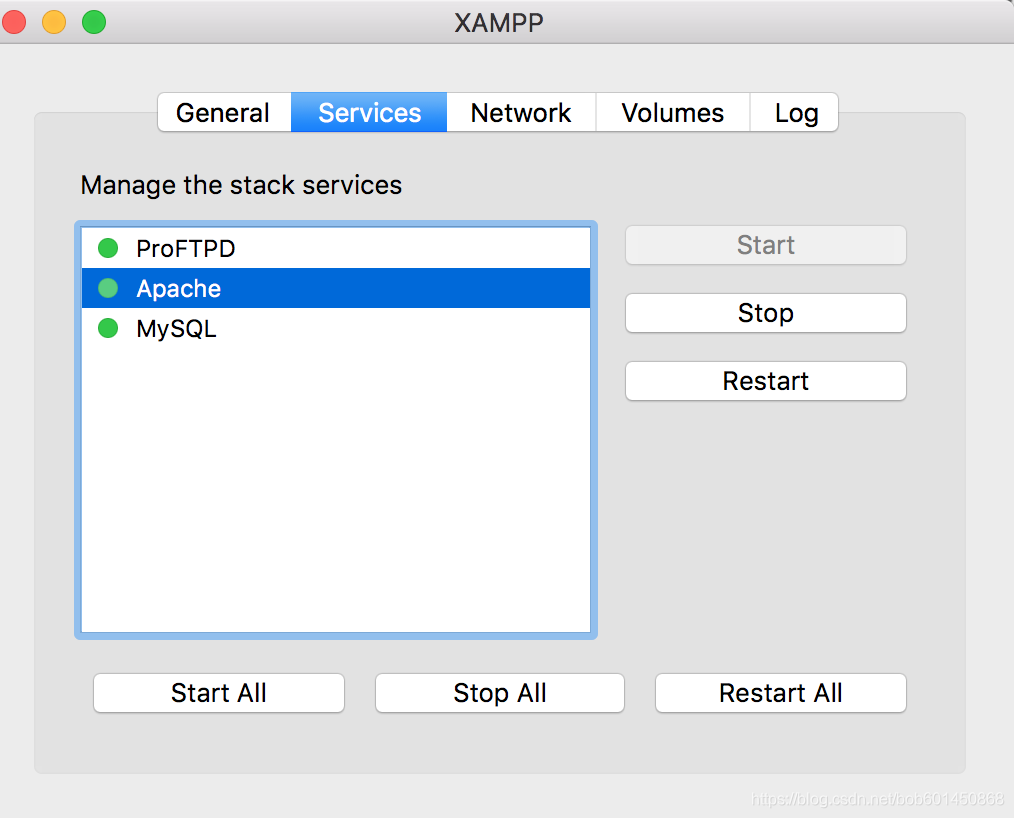Restart the selected service
1014x818 pixels.
[766, 381]
